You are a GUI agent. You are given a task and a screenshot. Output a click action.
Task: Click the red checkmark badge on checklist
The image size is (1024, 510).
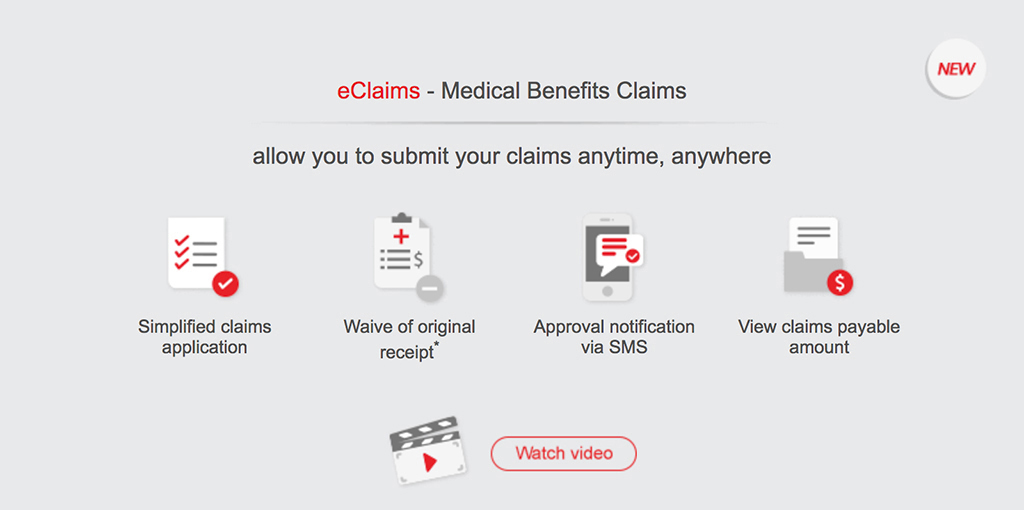[226, 284]
